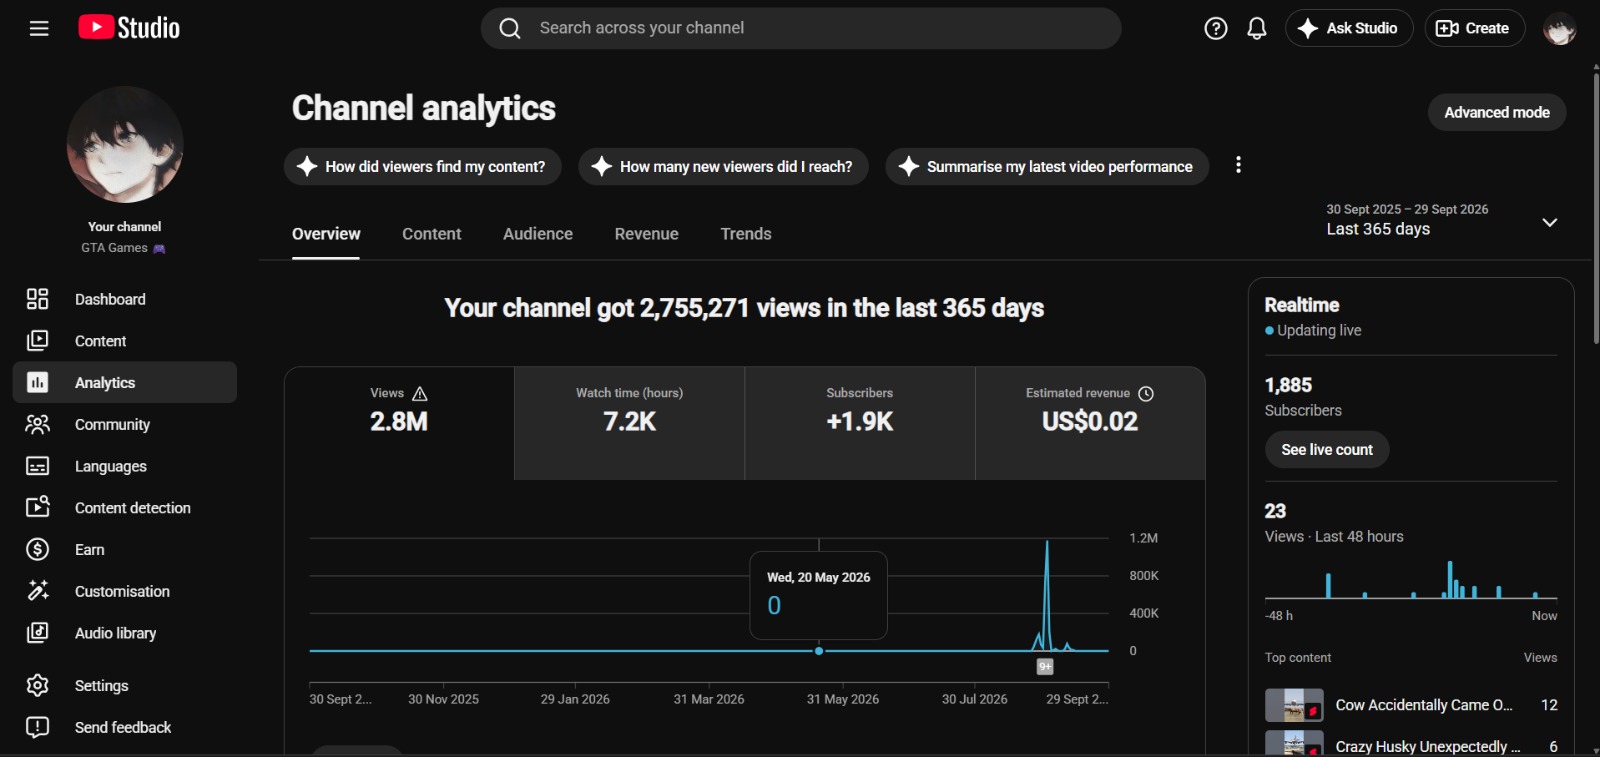The image size is (1600, 757).
Task: Open Customisation in the sidebar
Action: 125,591
